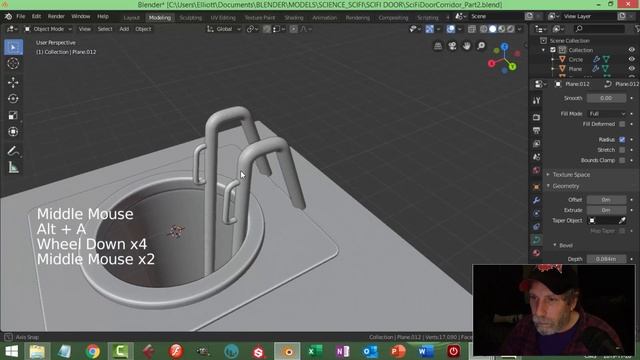The width and height of the screenshot is (640, 360).
Task: Open the File menu
Action: 20,17
